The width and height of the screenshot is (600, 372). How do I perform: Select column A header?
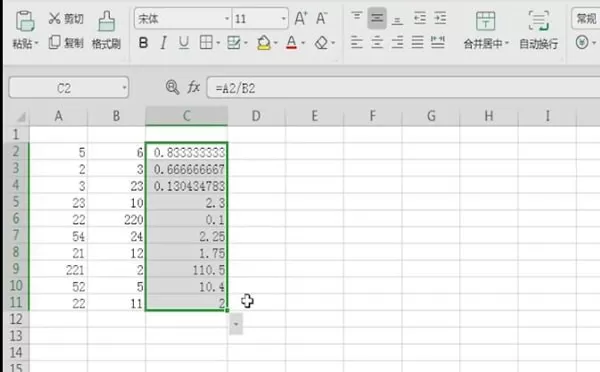tap(59, 116)
